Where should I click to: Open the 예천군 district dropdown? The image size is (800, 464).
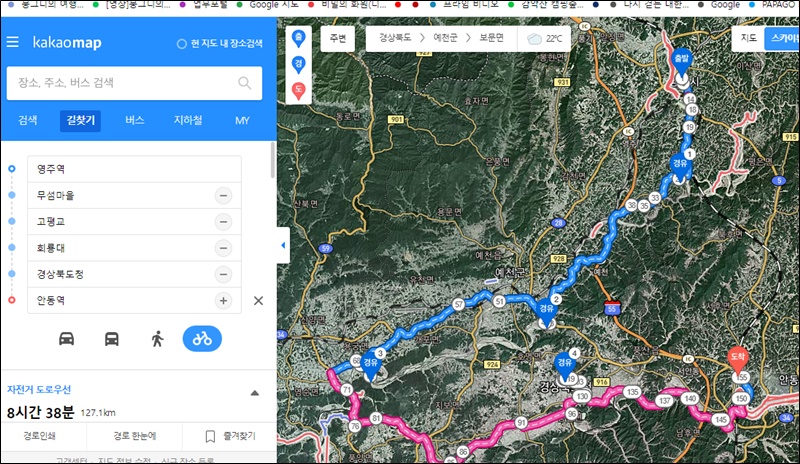pyautogui.click(x=445, y=38)
